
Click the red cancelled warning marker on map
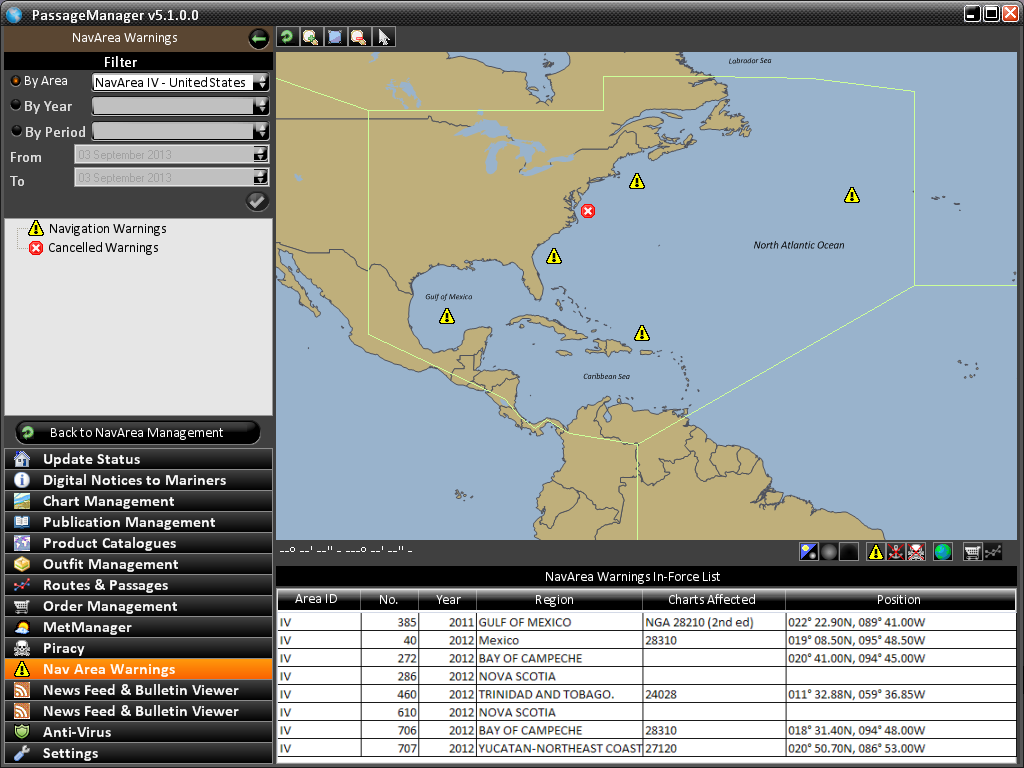pos(588,211)
